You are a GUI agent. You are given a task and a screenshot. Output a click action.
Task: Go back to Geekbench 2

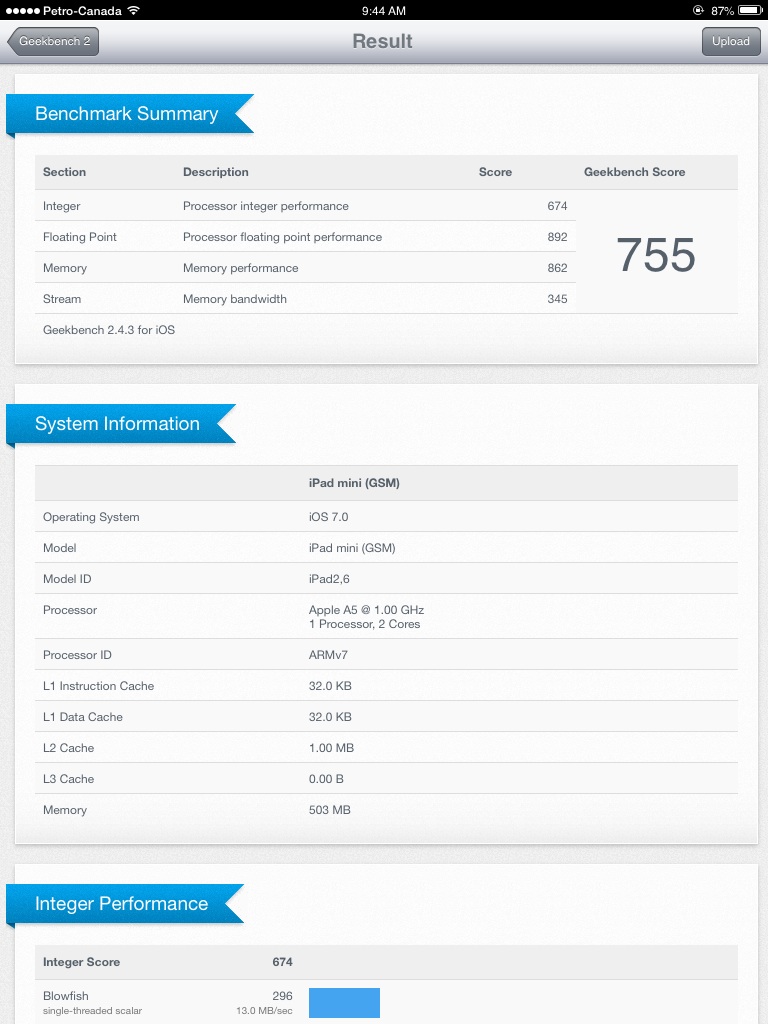click(x=53, y=41)
